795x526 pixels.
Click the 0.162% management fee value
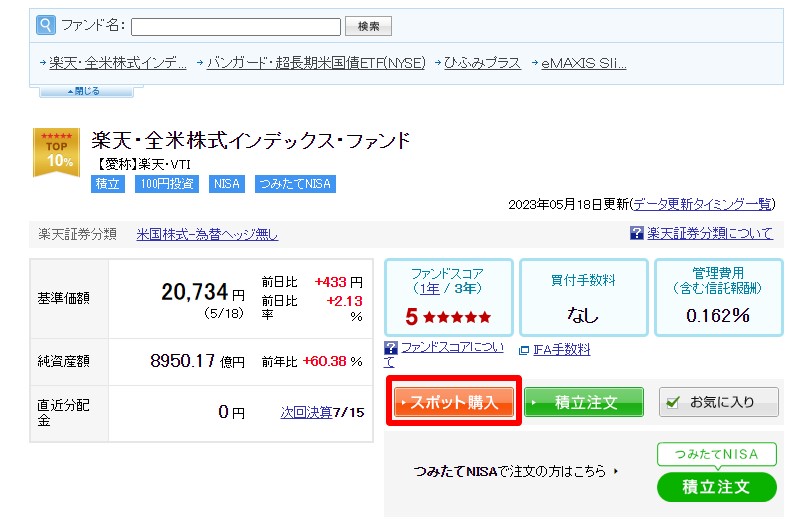pos(718,315)
